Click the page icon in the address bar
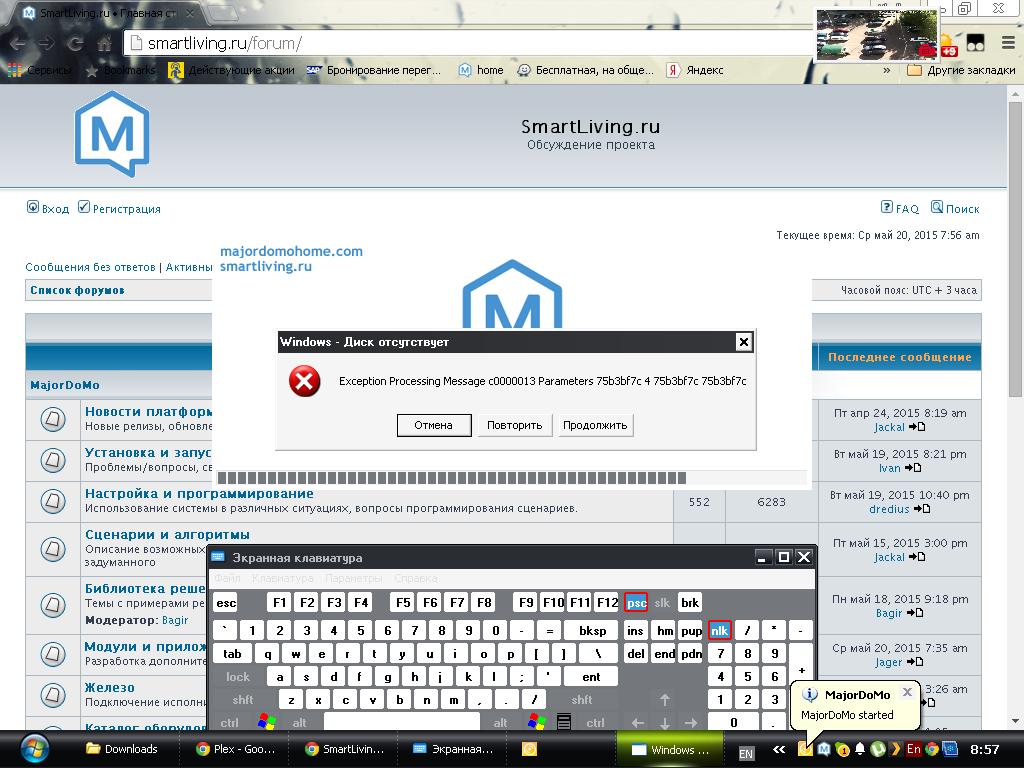Viewport: 1024px width, 768px height. coord(136,43)
